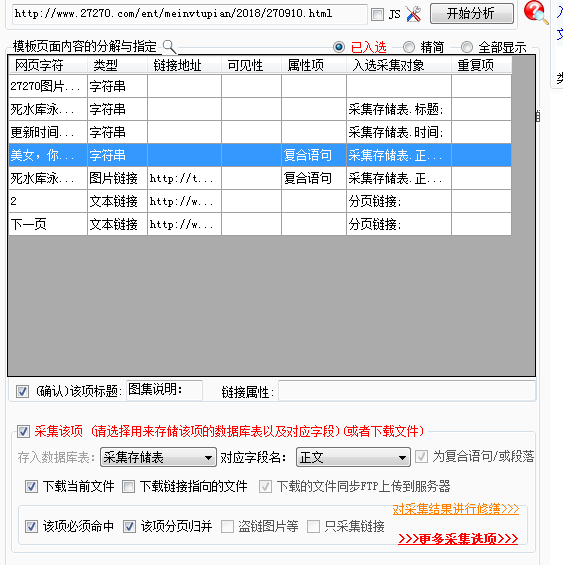Viewport: 563px width, 565px height.
Task: Click the URL address input field
Action: click(190, 14)
